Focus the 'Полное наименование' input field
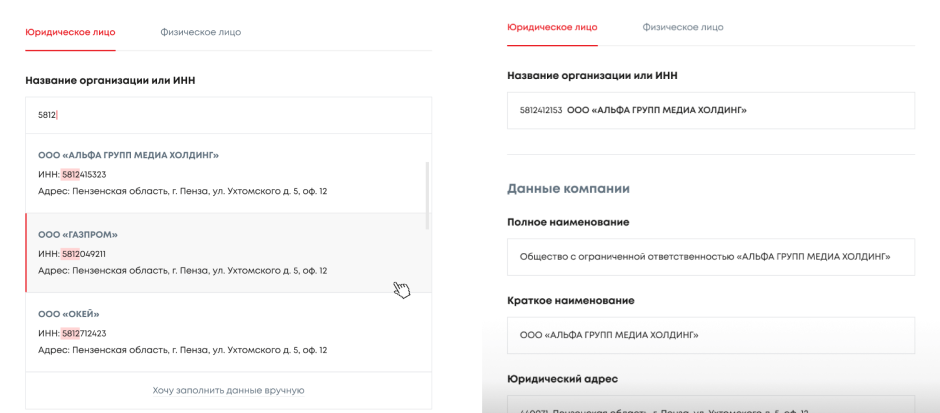The height and width of the screenshot is (413, 940). [x=710, y=257]
